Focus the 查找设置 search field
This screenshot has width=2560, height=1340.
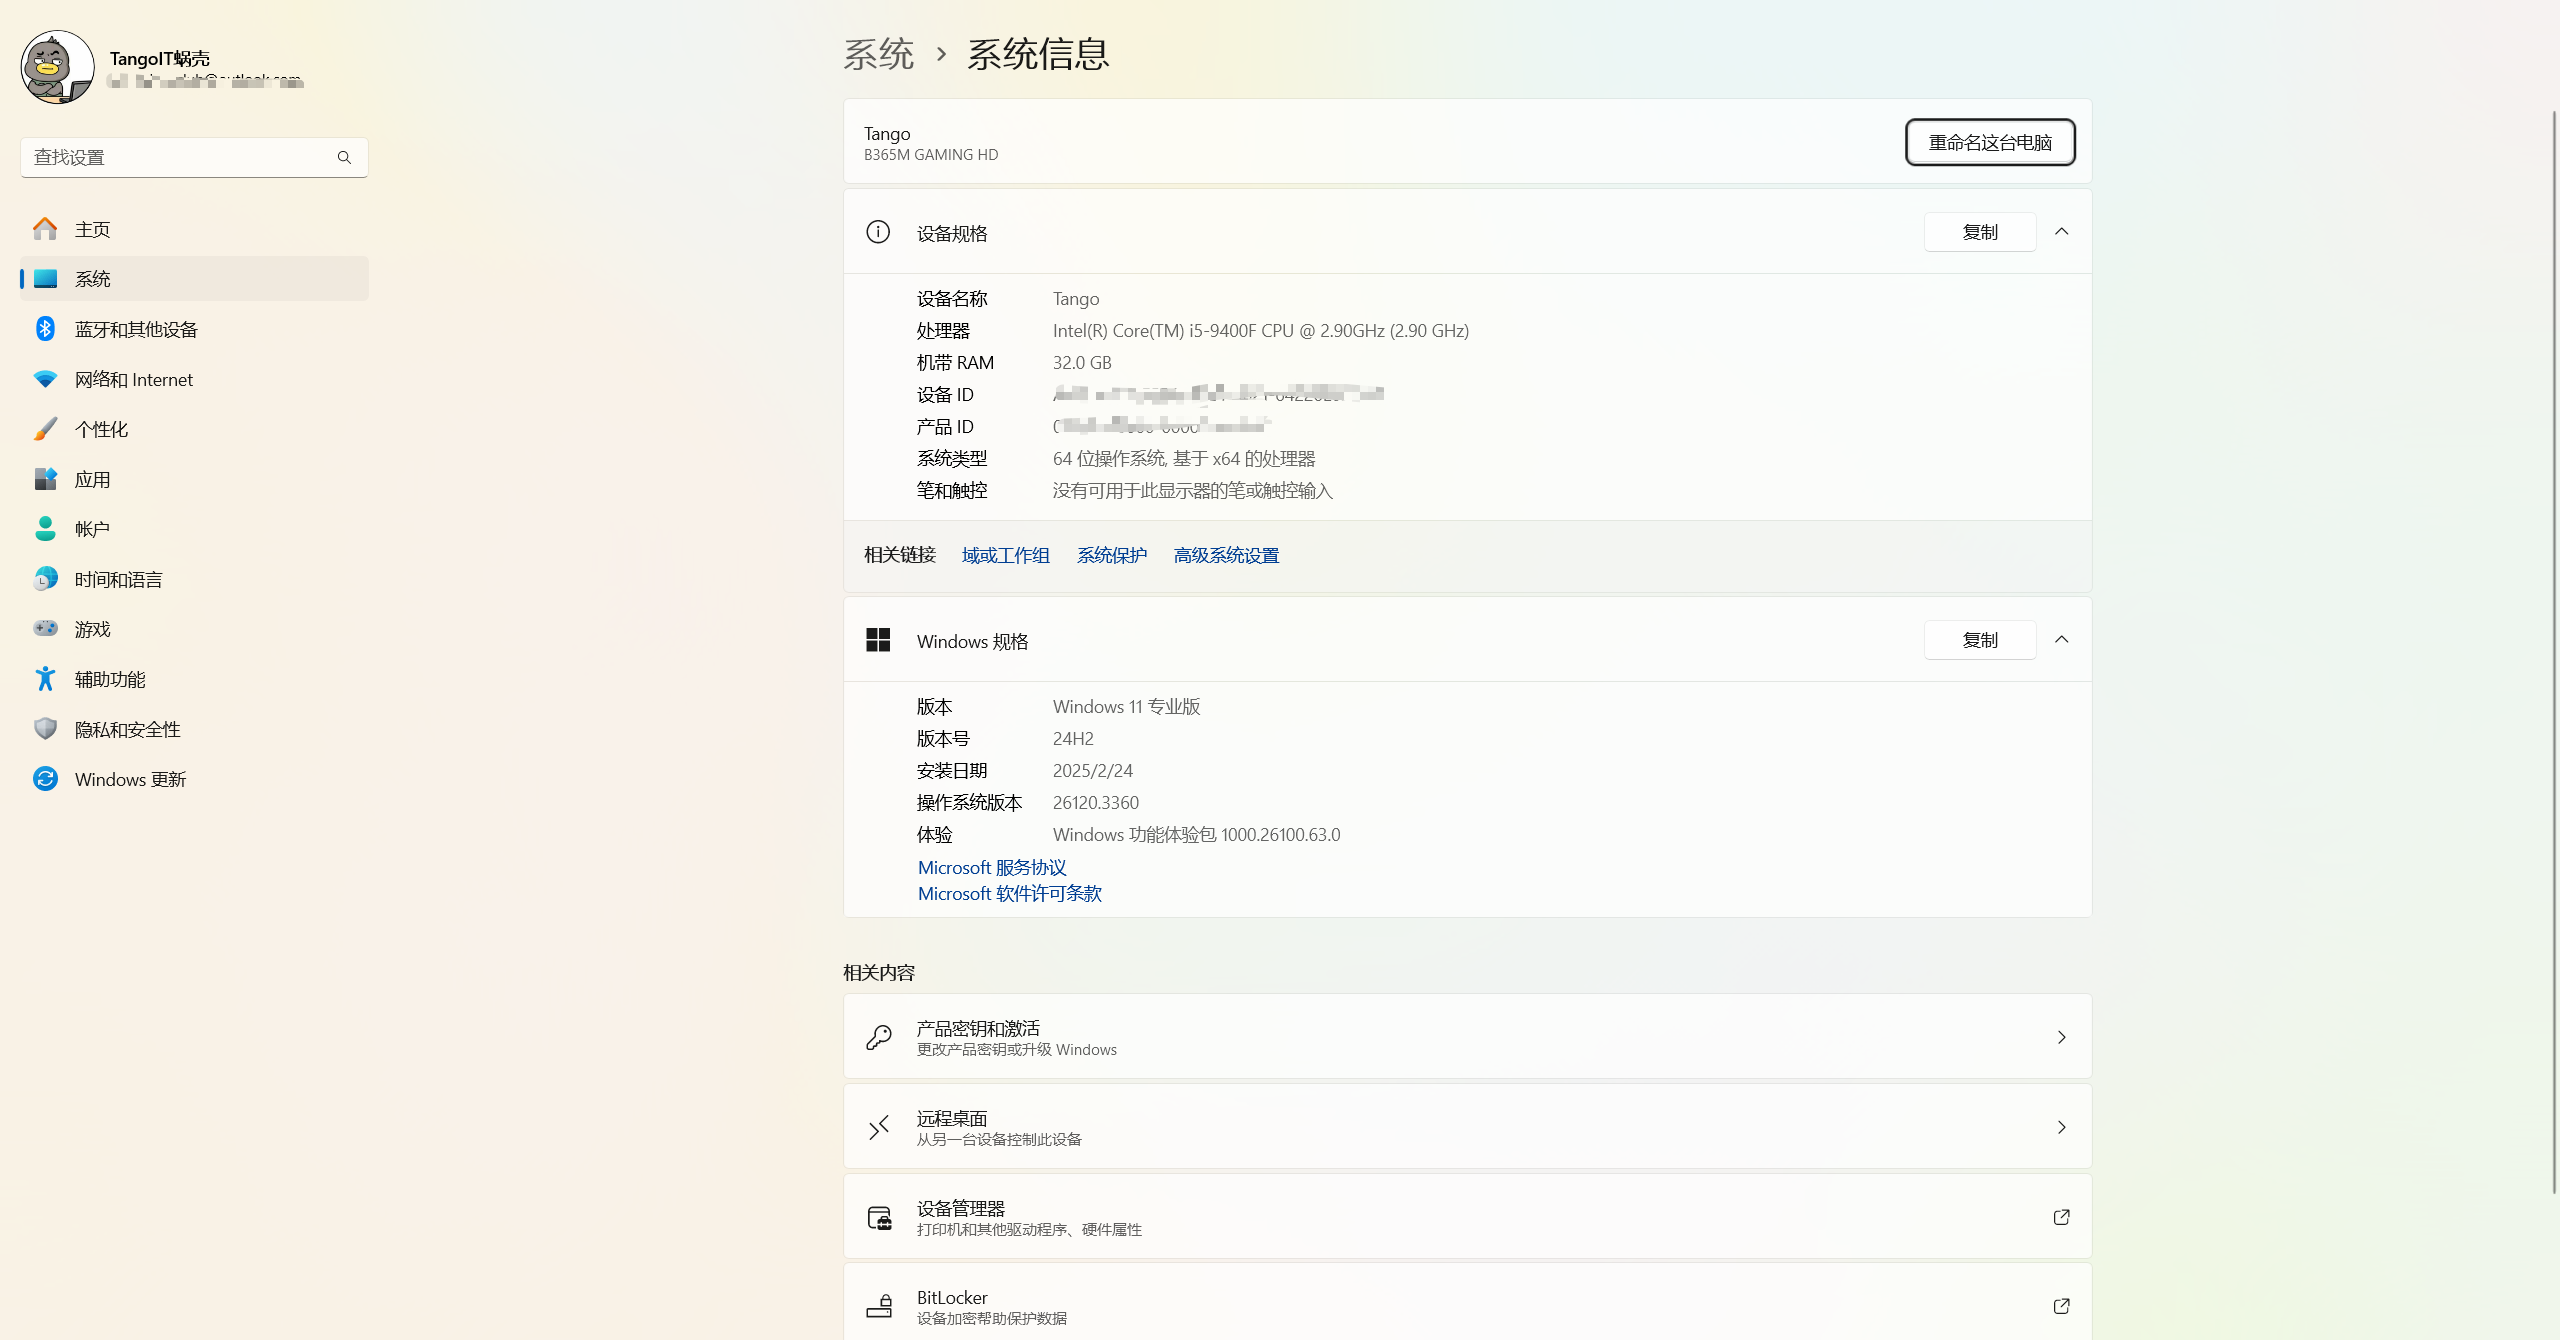point(194,157)
